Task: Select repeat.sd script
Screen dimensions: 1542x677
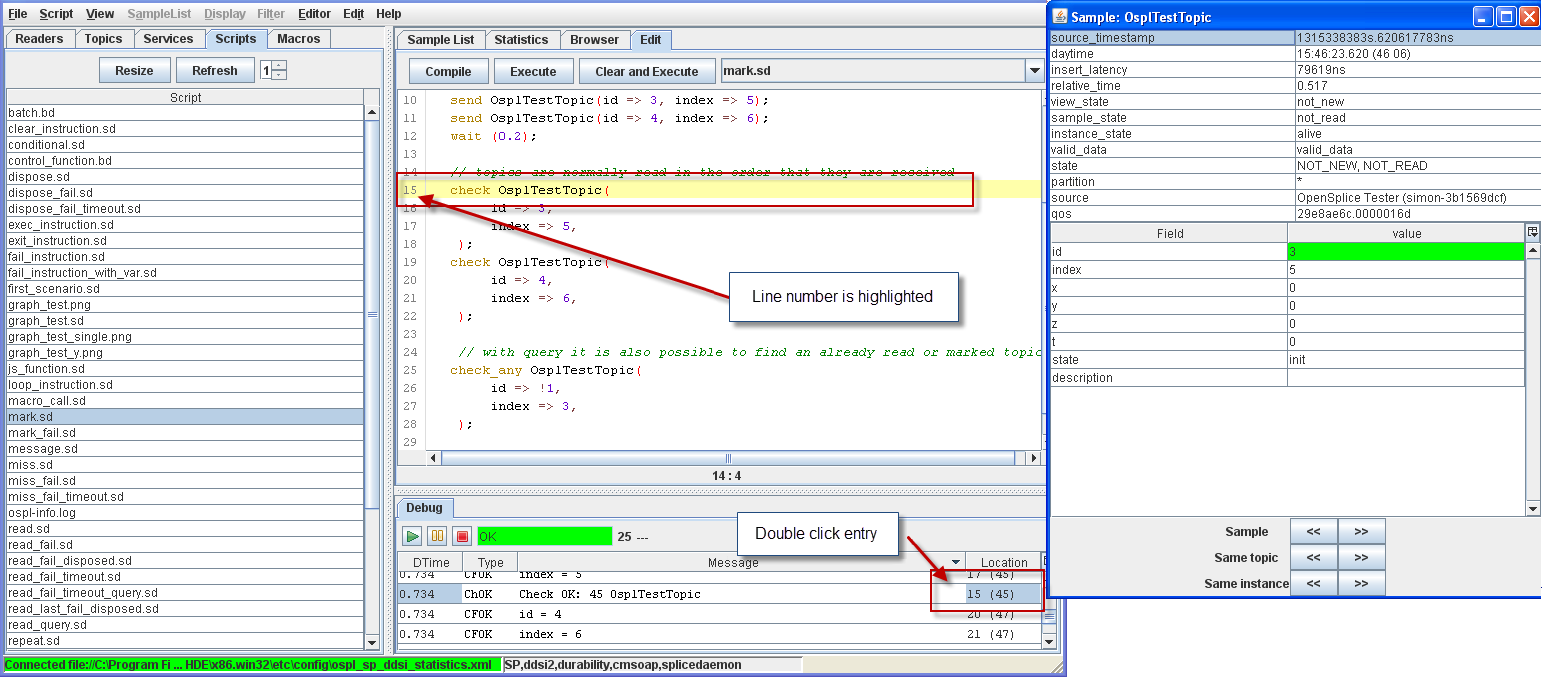Action: (185, 641)
